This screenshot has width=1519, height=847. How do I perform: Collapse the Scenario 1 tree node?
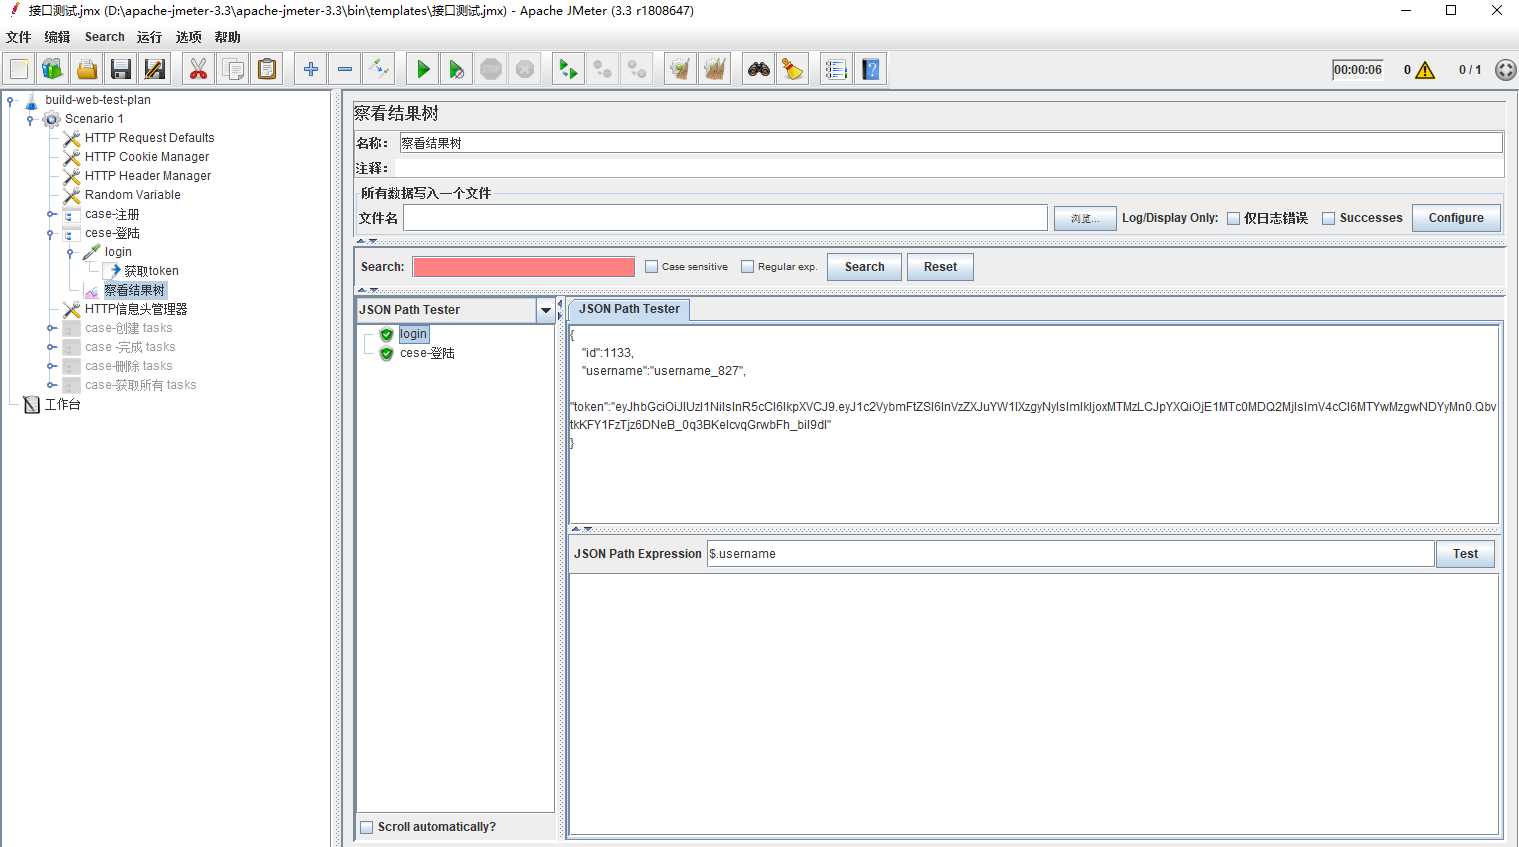[30, 119]
